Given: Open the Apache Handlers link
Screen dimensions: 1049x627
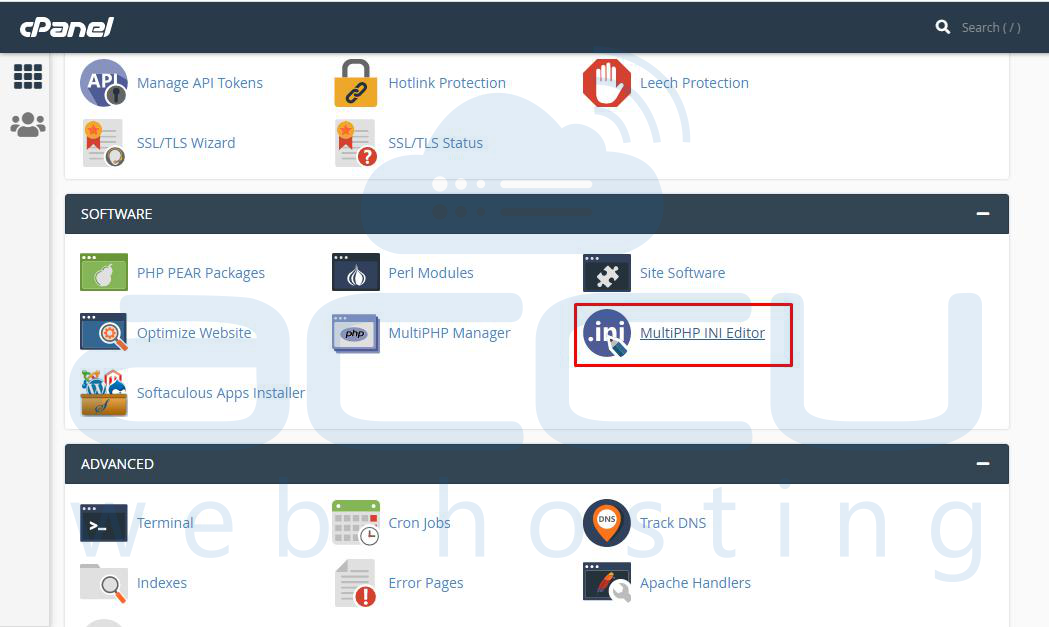Looking at the screenshot, I should tap(695, 584).
